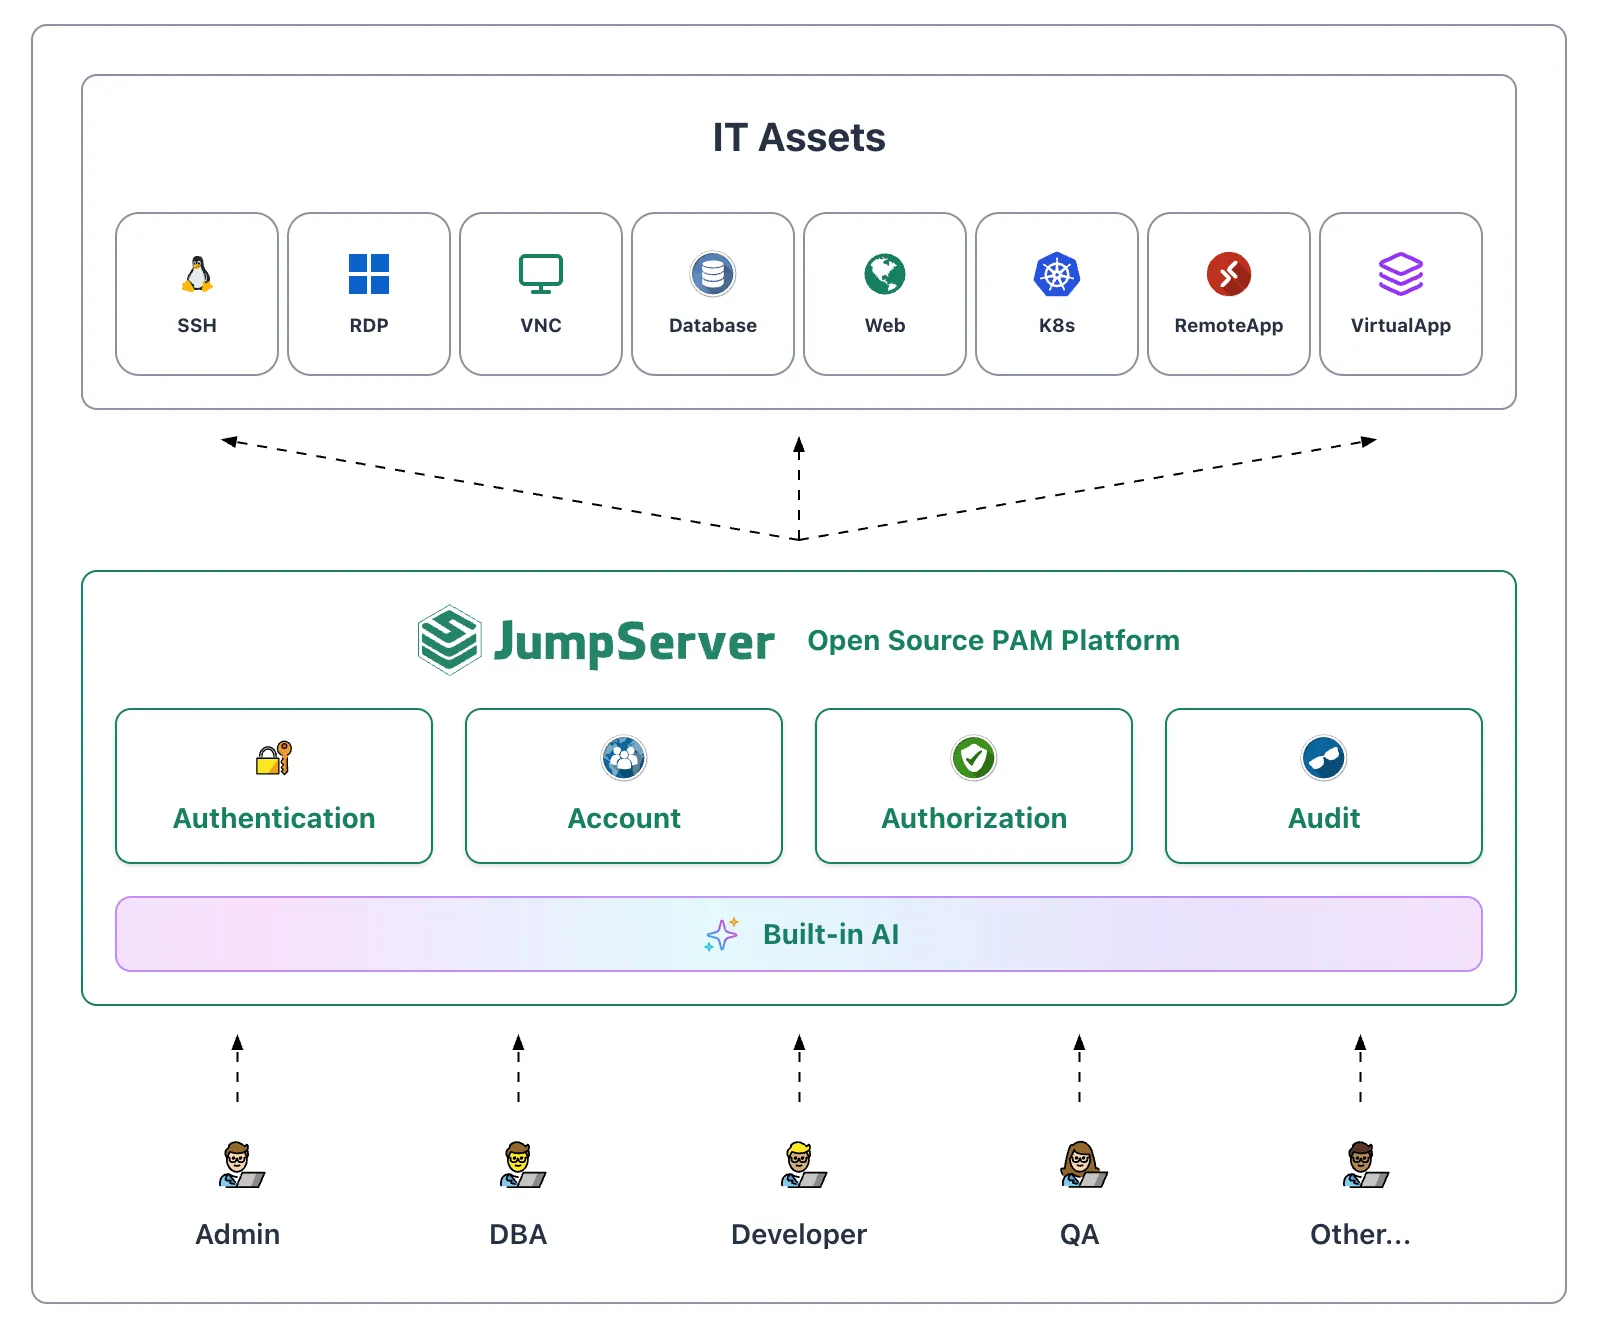Image resolution: width=1604 pixels, height=1332 pixels.
Task: Click the Authorization shield checkmark icon
Action: (974, 758)
